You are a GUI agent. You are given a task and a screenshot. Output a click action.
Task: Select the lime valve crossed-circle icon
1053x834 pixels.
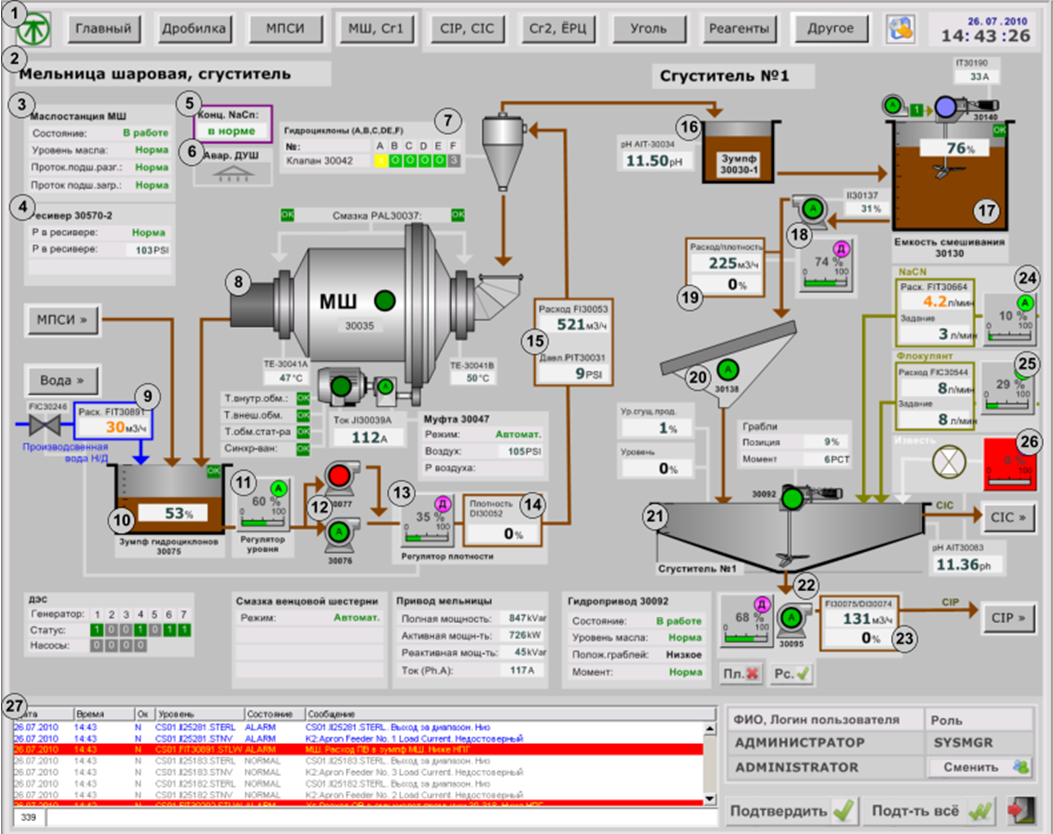[949, 462]
